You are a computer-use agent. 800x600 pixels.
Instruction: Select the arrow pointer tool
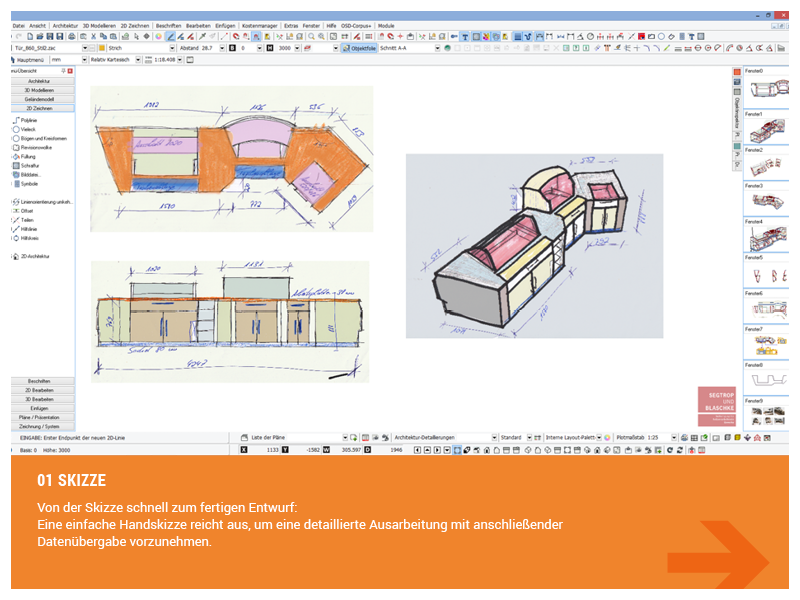tap(137, 36)
